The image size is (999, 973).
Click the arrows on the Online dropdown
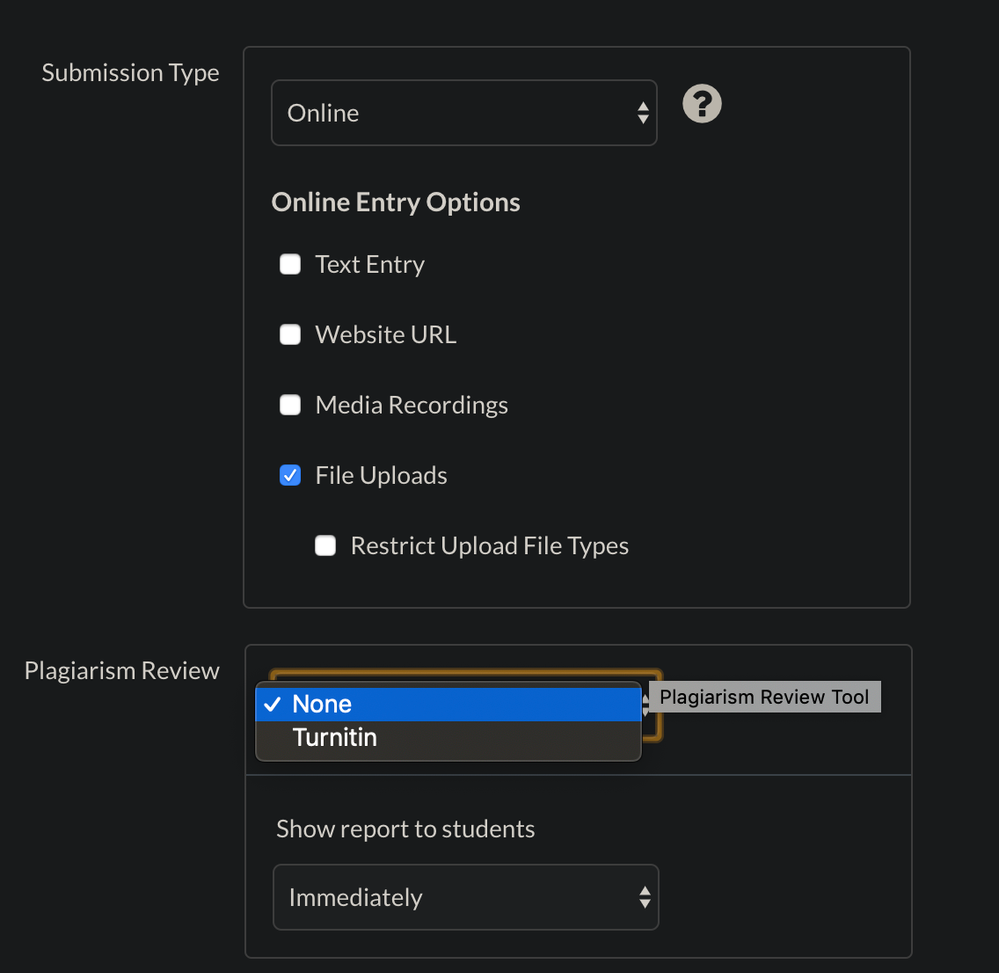tap(642, 113)
